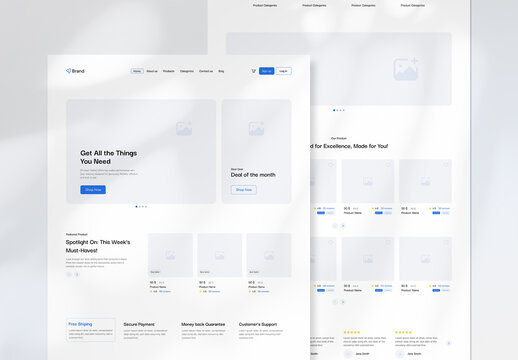Click Shop Now under Deal of the month
Viewport: 518px width, 360px height.
pos(244,190)
